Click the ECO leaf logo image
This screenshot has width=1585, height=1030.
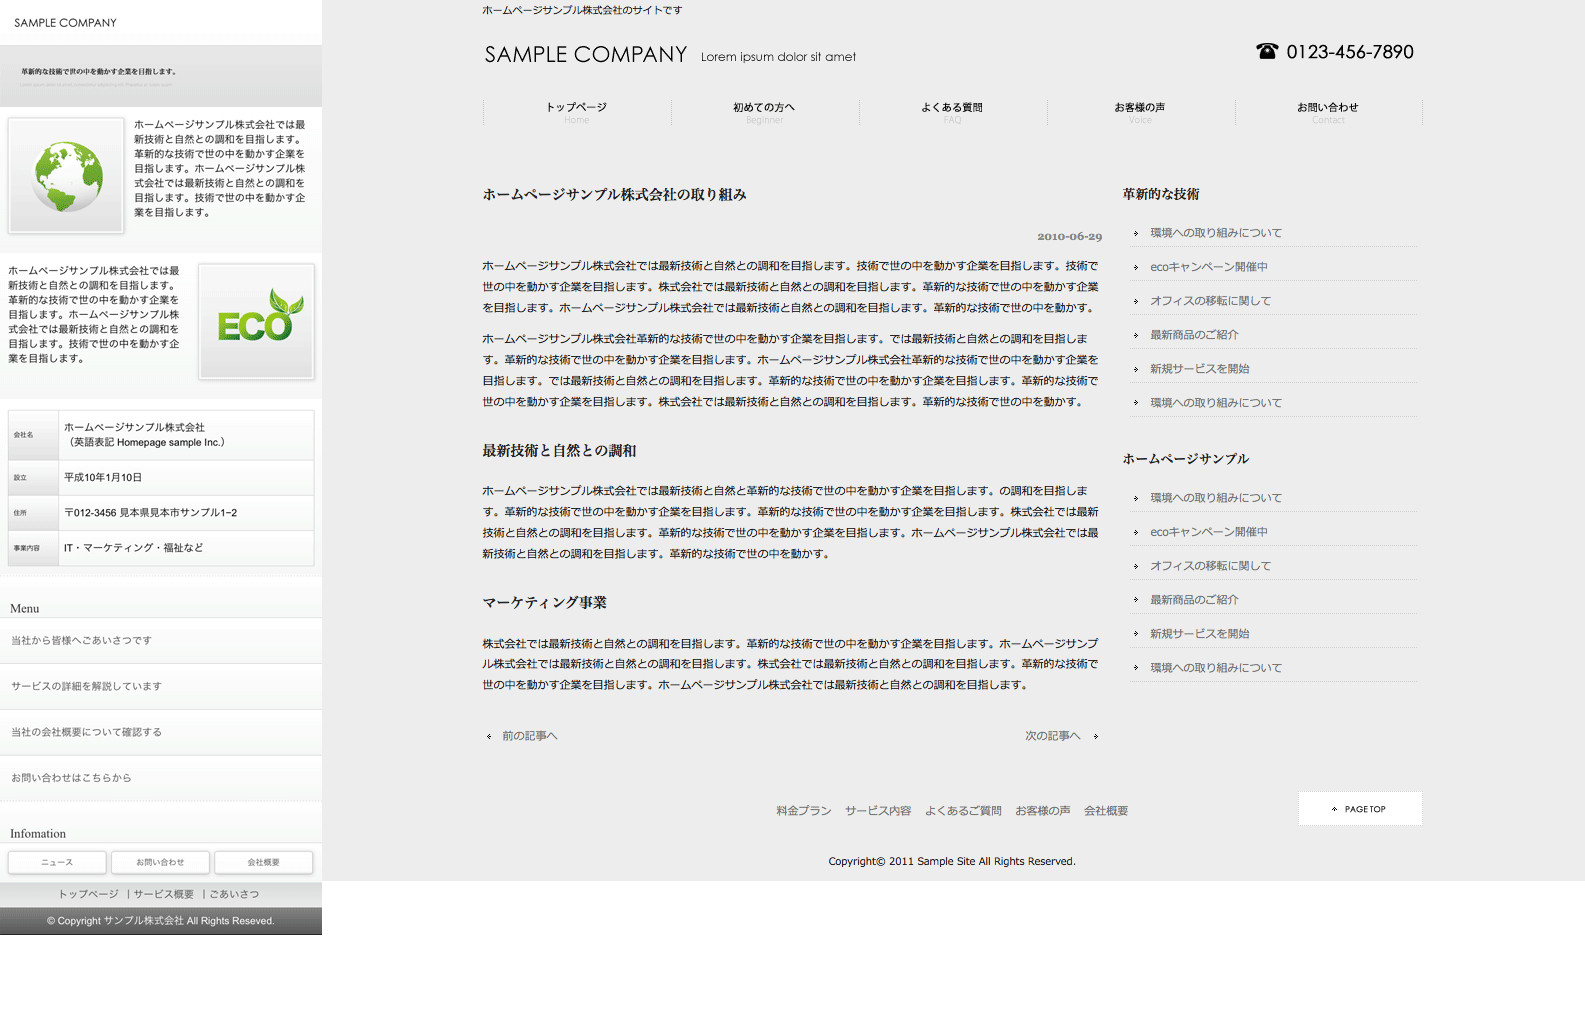click(257, 321)
